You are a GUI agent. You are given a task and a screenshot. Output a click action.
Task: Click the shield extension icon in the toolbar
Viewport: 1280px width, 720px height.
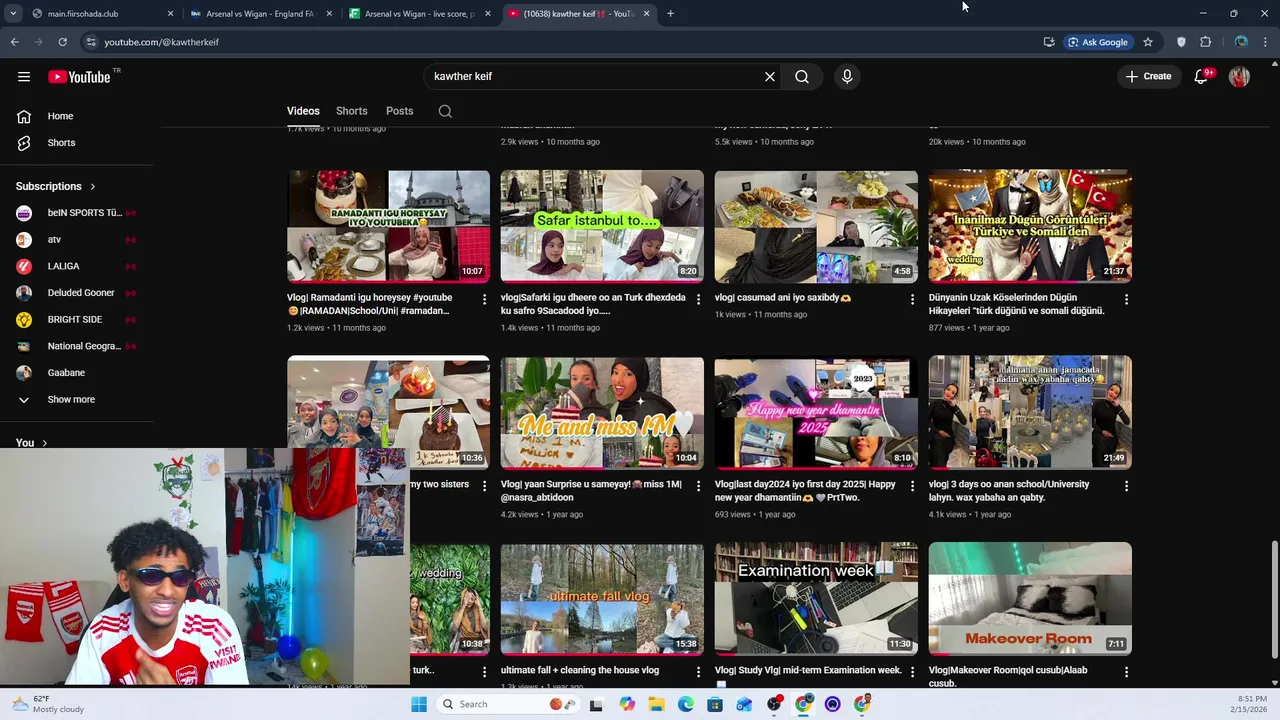[1181, 42]
